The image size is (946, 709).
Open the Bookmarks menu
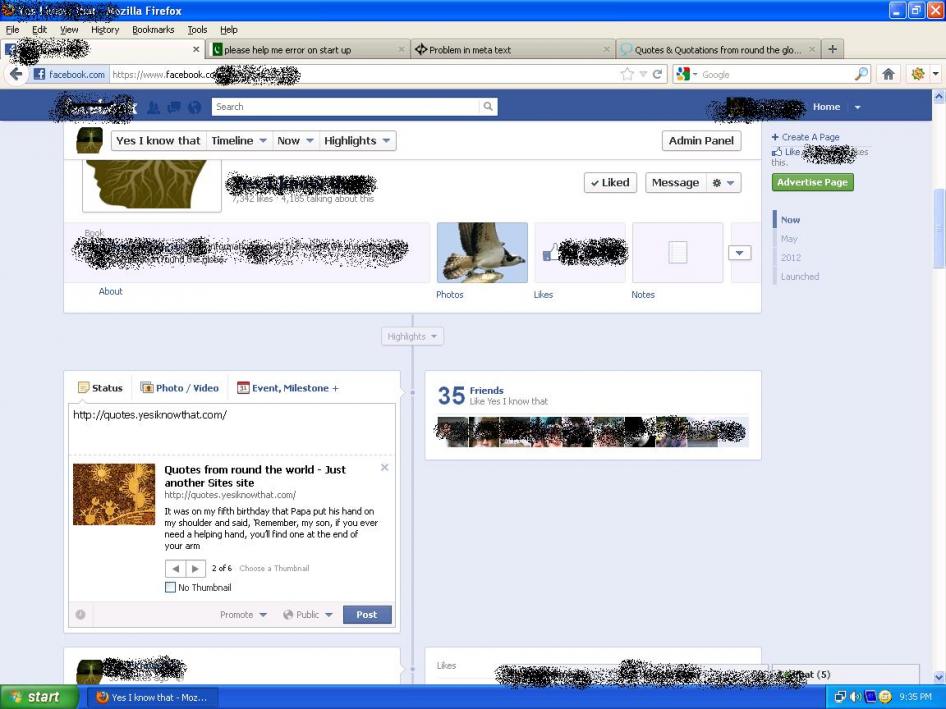[x=153, y=30]
